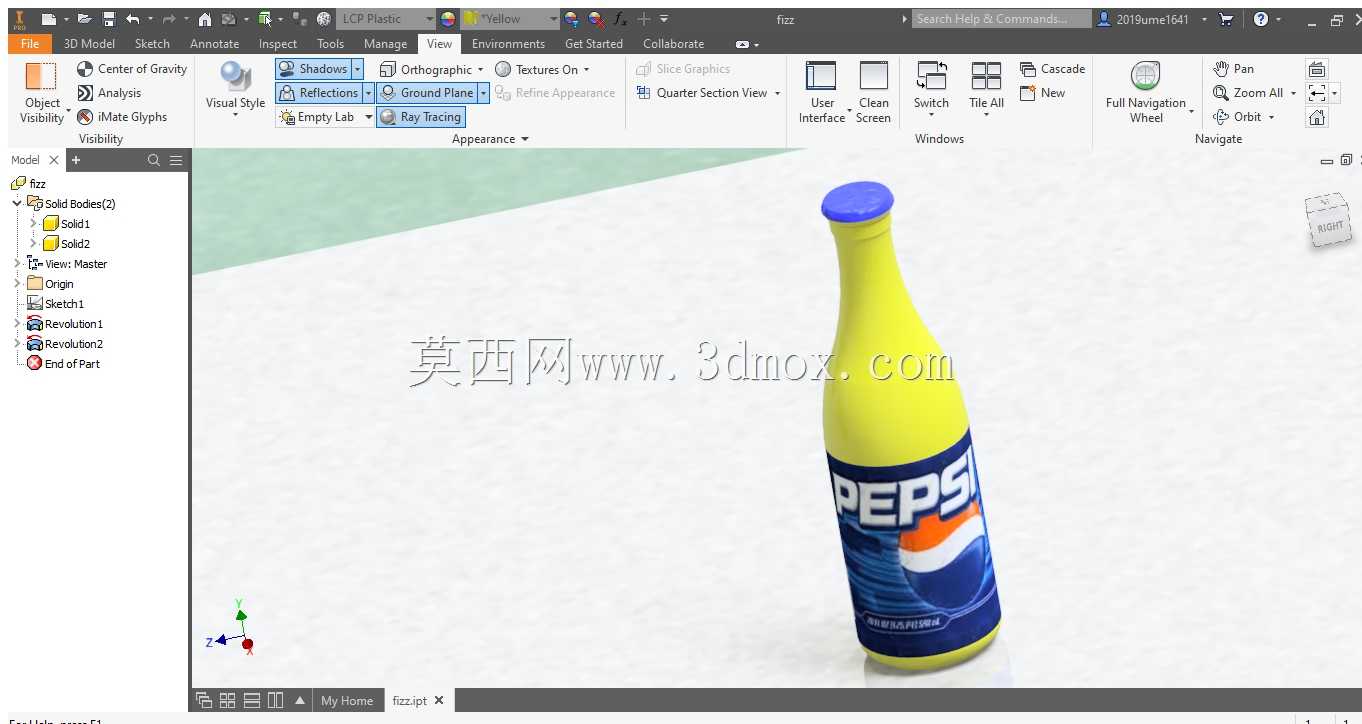Open the shopping cart icon
This screenshot has height=724, width=1362.
[x=1227, y=19]
